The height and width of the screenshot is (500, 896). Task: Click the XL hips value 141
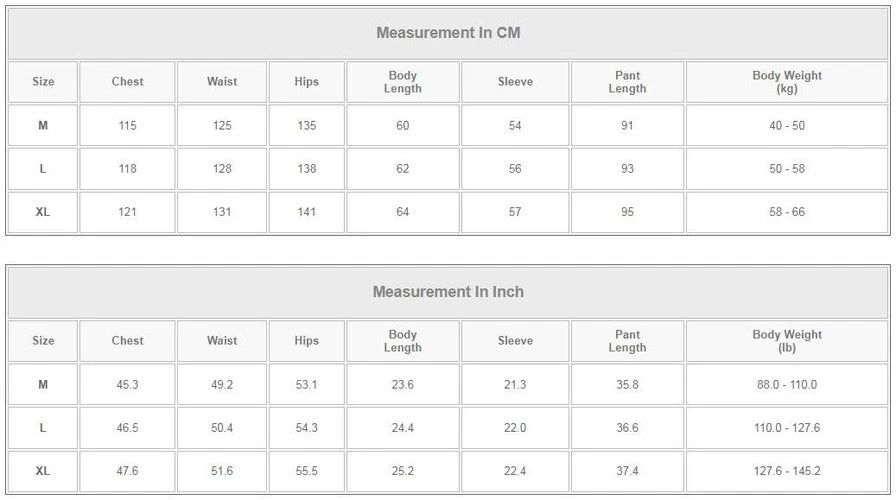307,212
